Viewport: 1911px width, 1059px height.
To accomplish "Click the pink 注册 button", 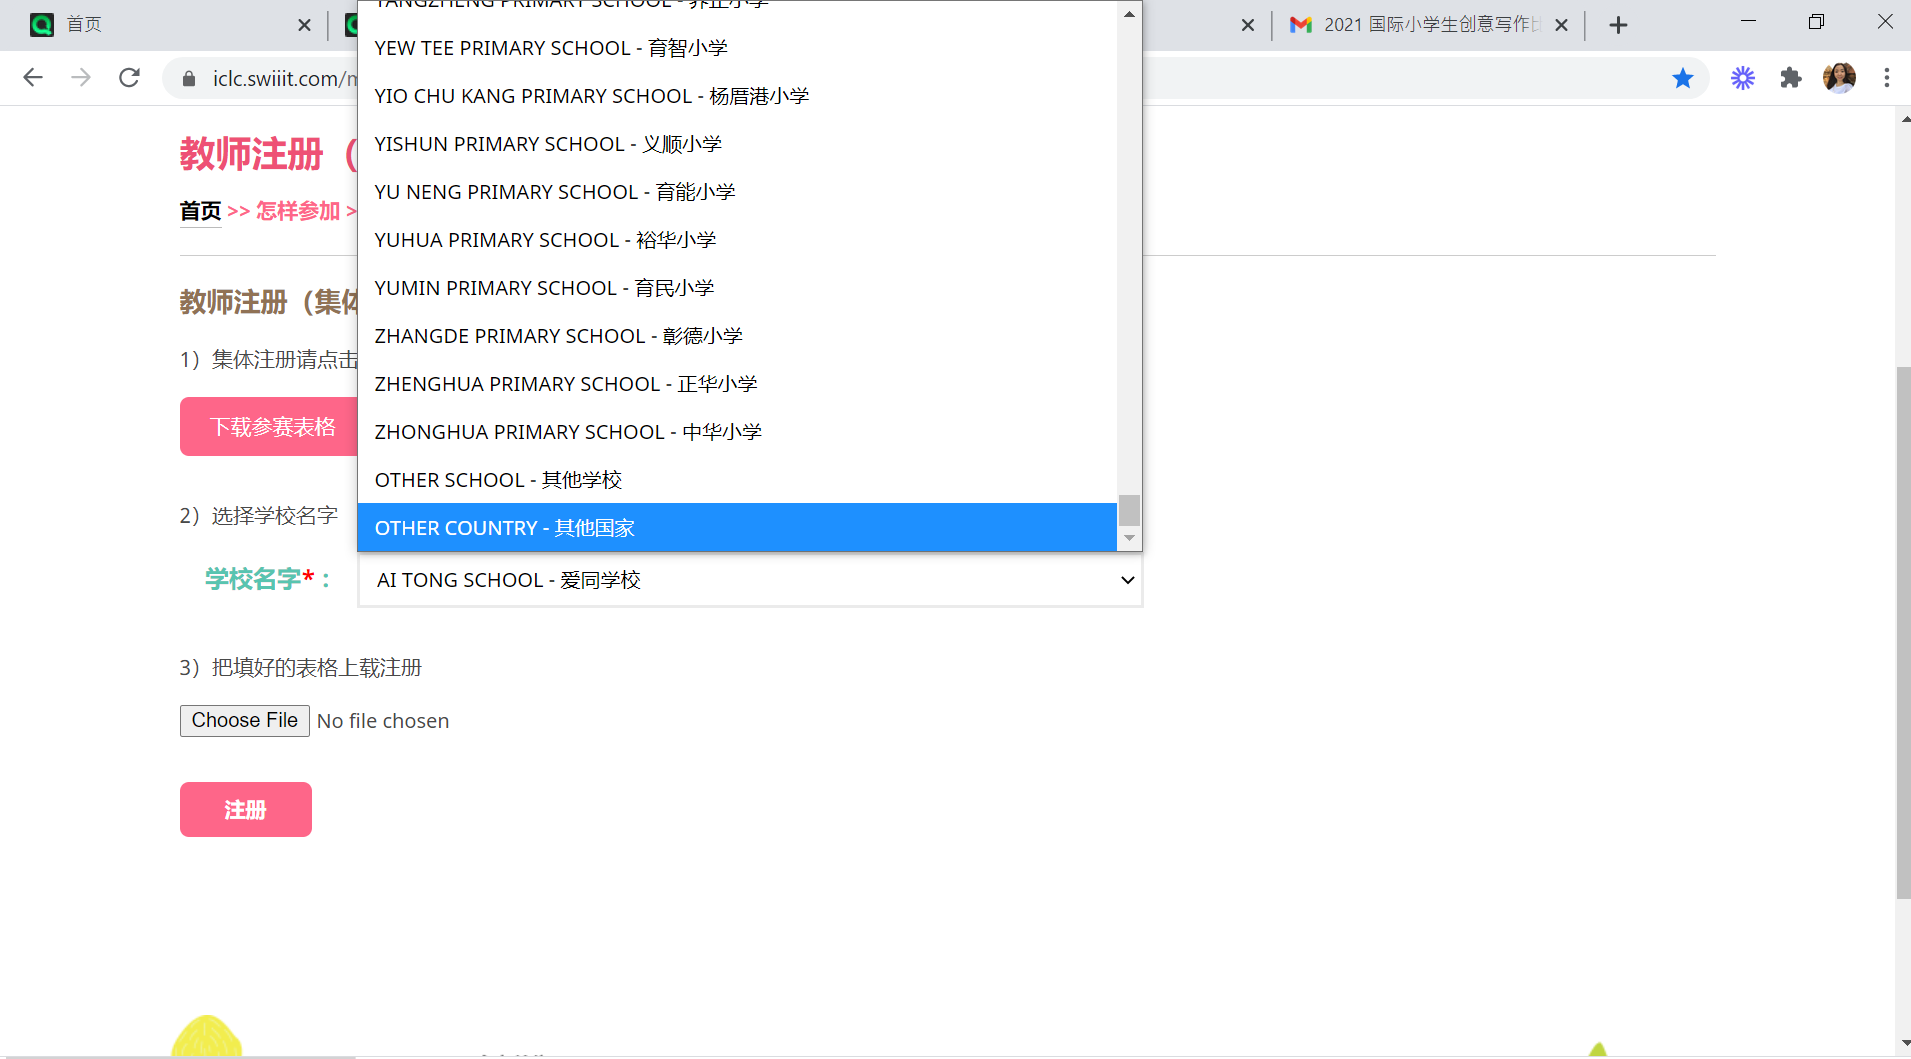I will (x=246, y=809).
